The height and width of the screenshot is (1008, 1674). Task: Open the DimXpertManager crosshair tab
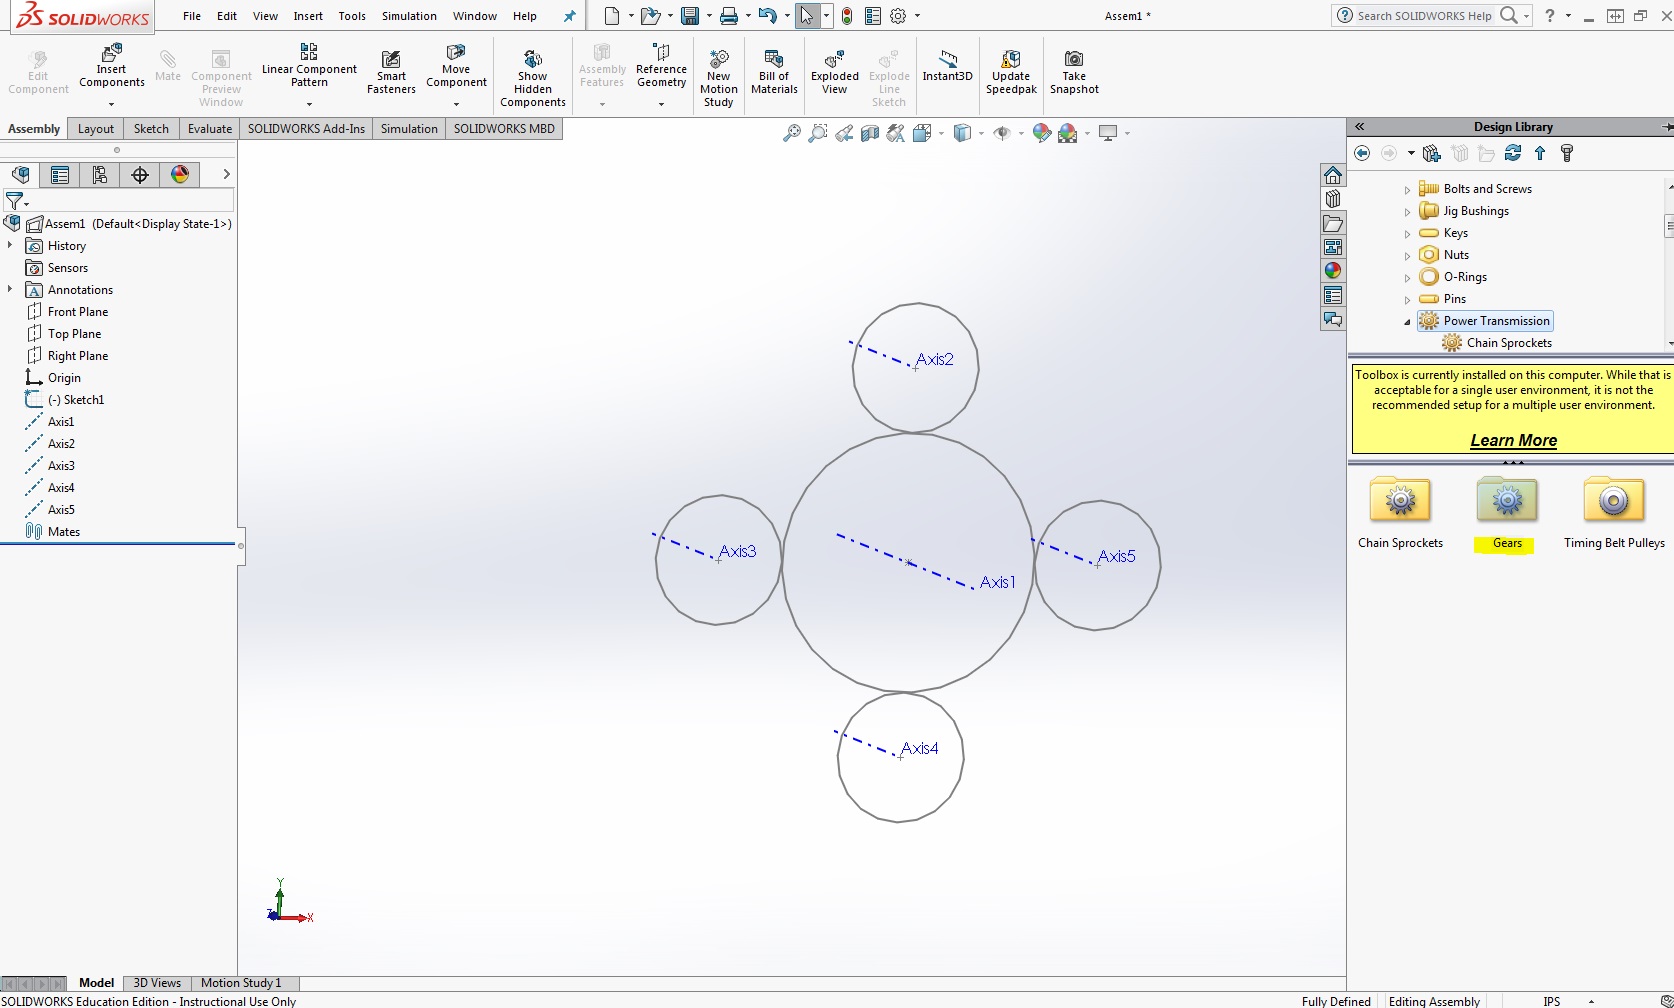140,175
